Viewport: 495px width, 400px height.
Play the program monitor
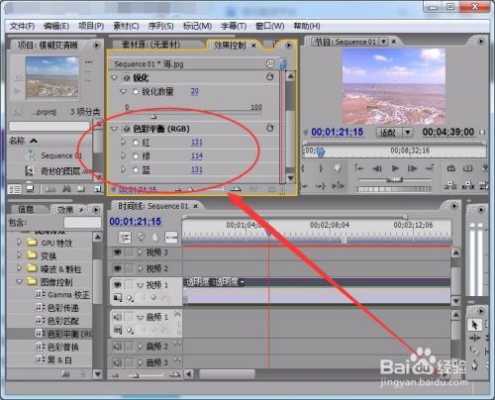(395, 168)
